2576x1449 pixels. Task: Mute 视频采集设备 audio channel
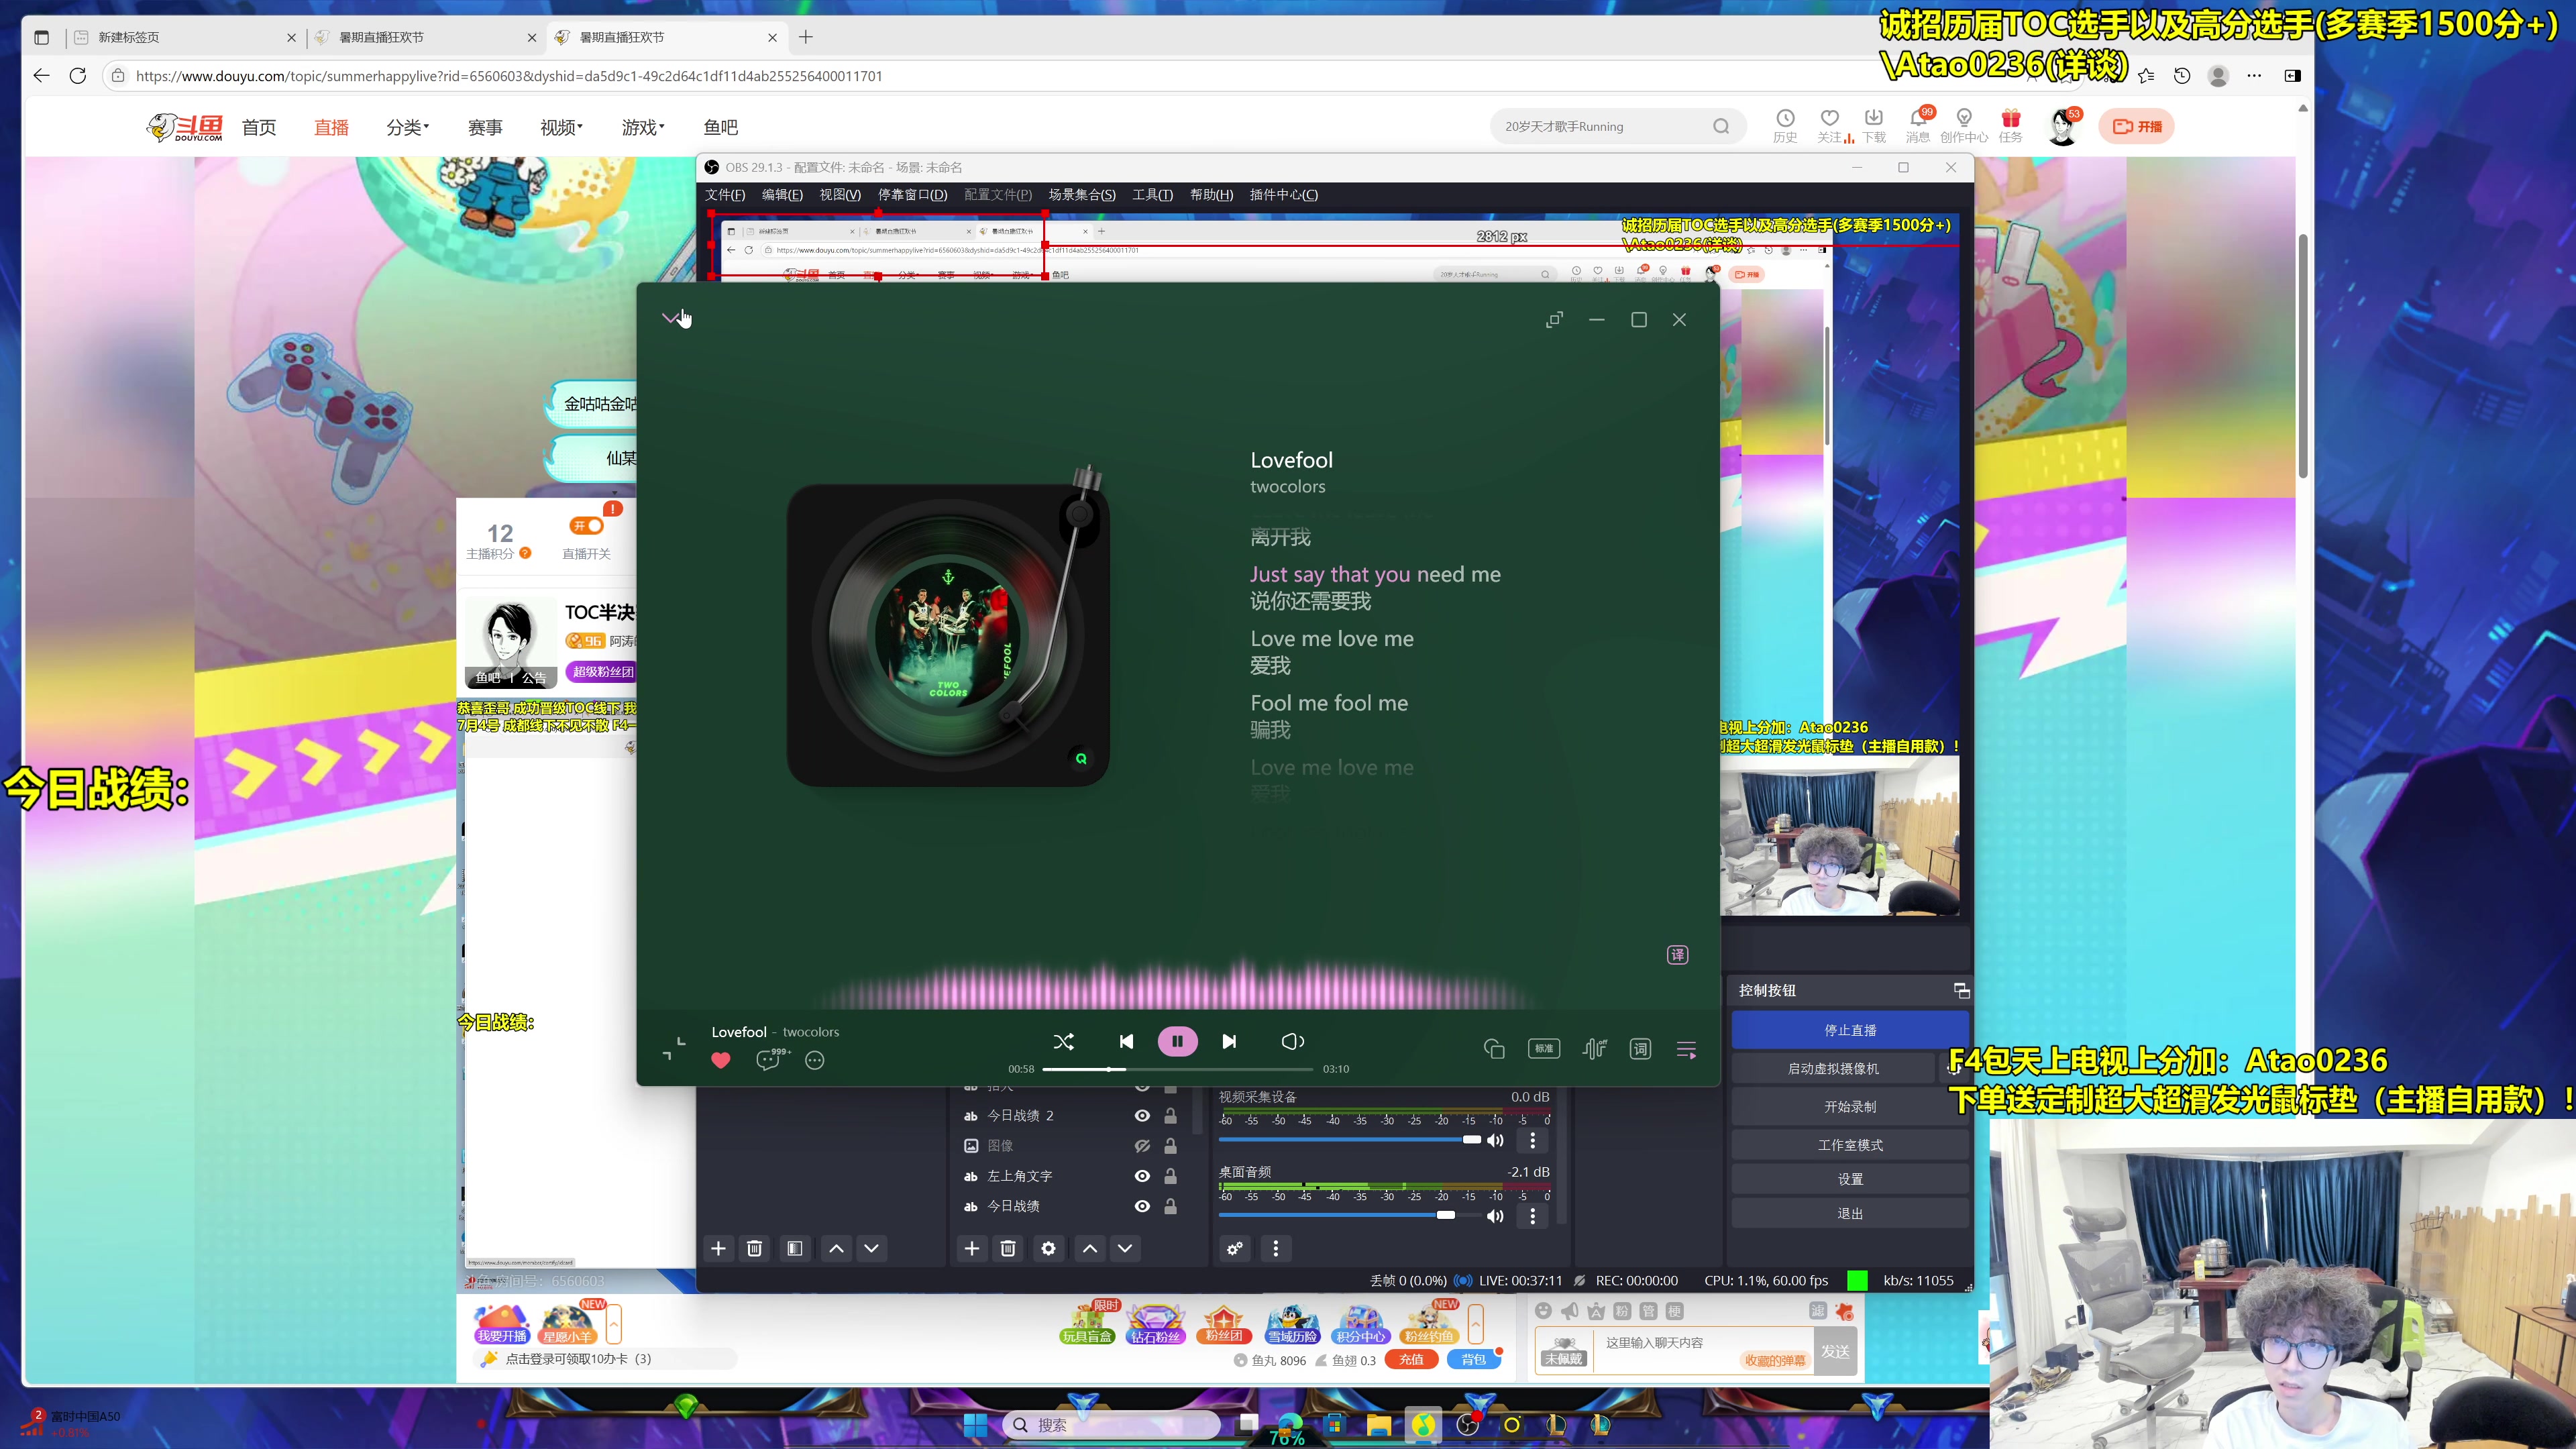coord(1495,1140)
